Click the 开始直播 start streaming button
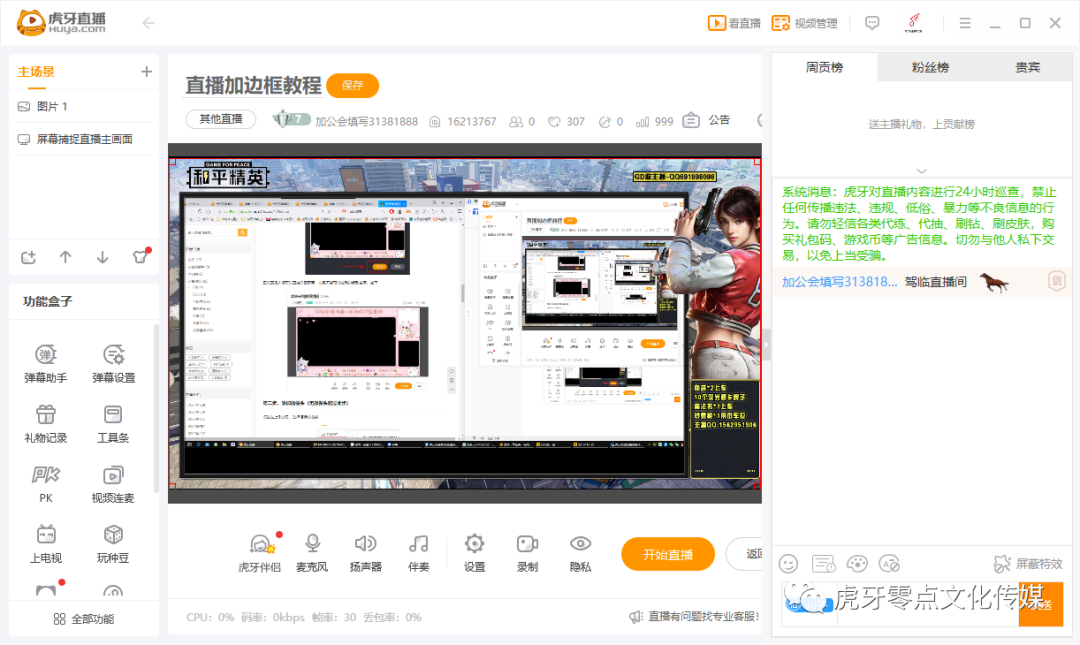 point(667,554)
